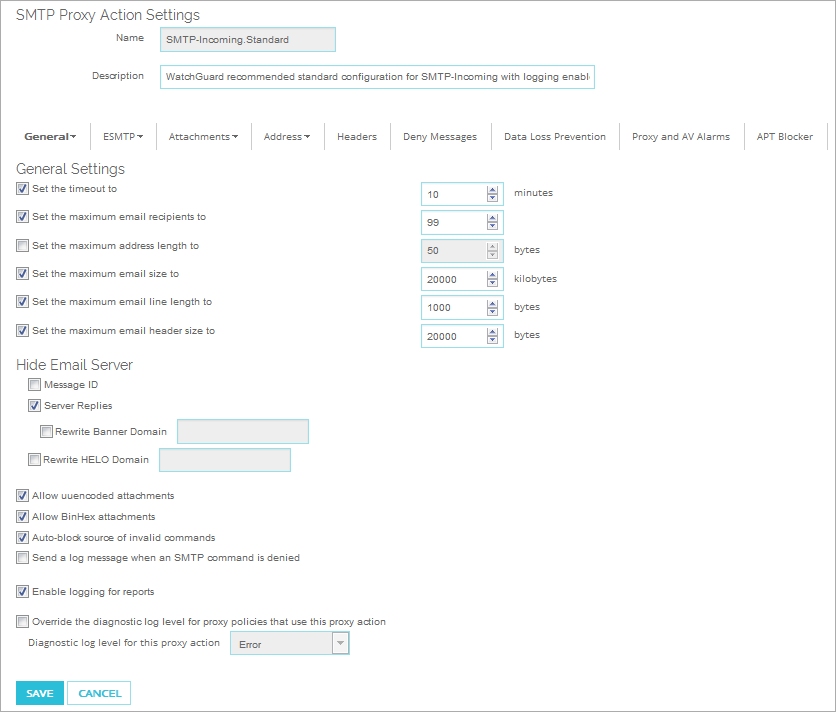Uncheck the Server Replies checkbox

click(35, 405)
